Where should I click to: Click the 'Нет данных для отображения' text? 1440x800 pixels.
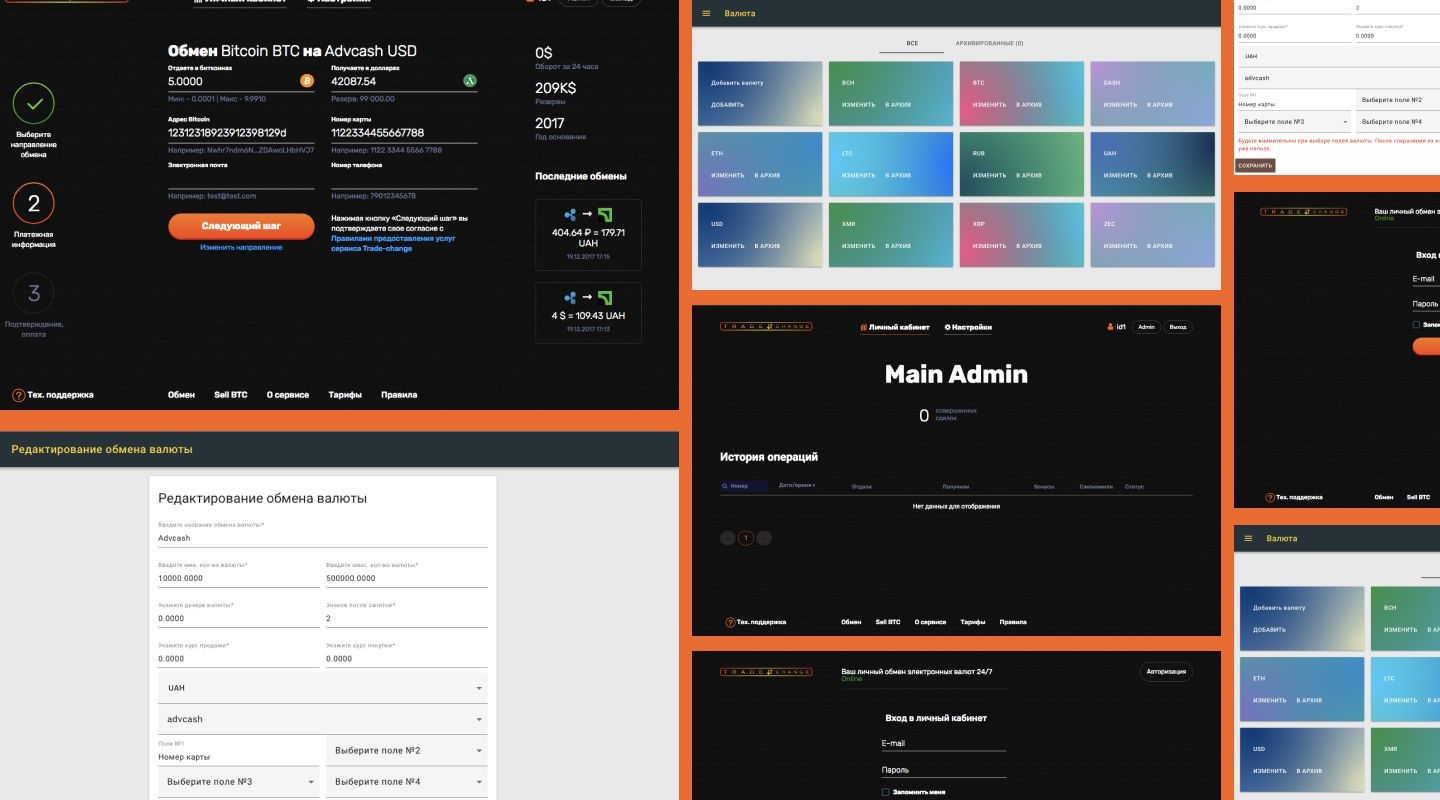click(x=956, y=507)
